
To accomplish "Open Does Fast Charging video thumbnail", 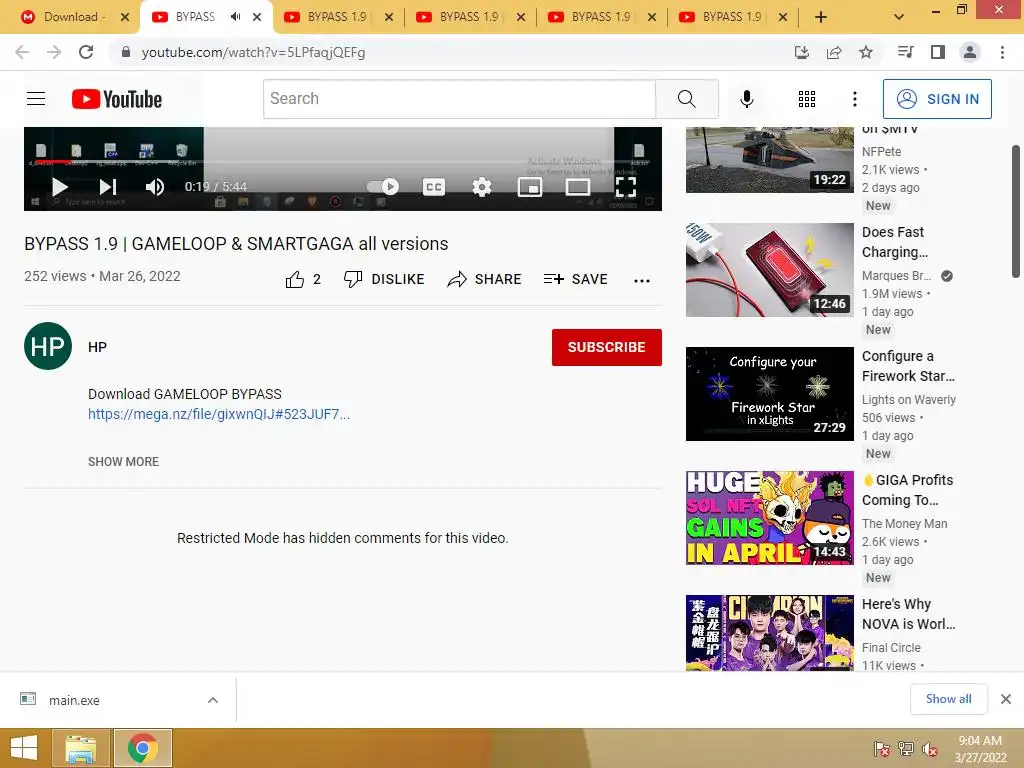I will 769,270.
